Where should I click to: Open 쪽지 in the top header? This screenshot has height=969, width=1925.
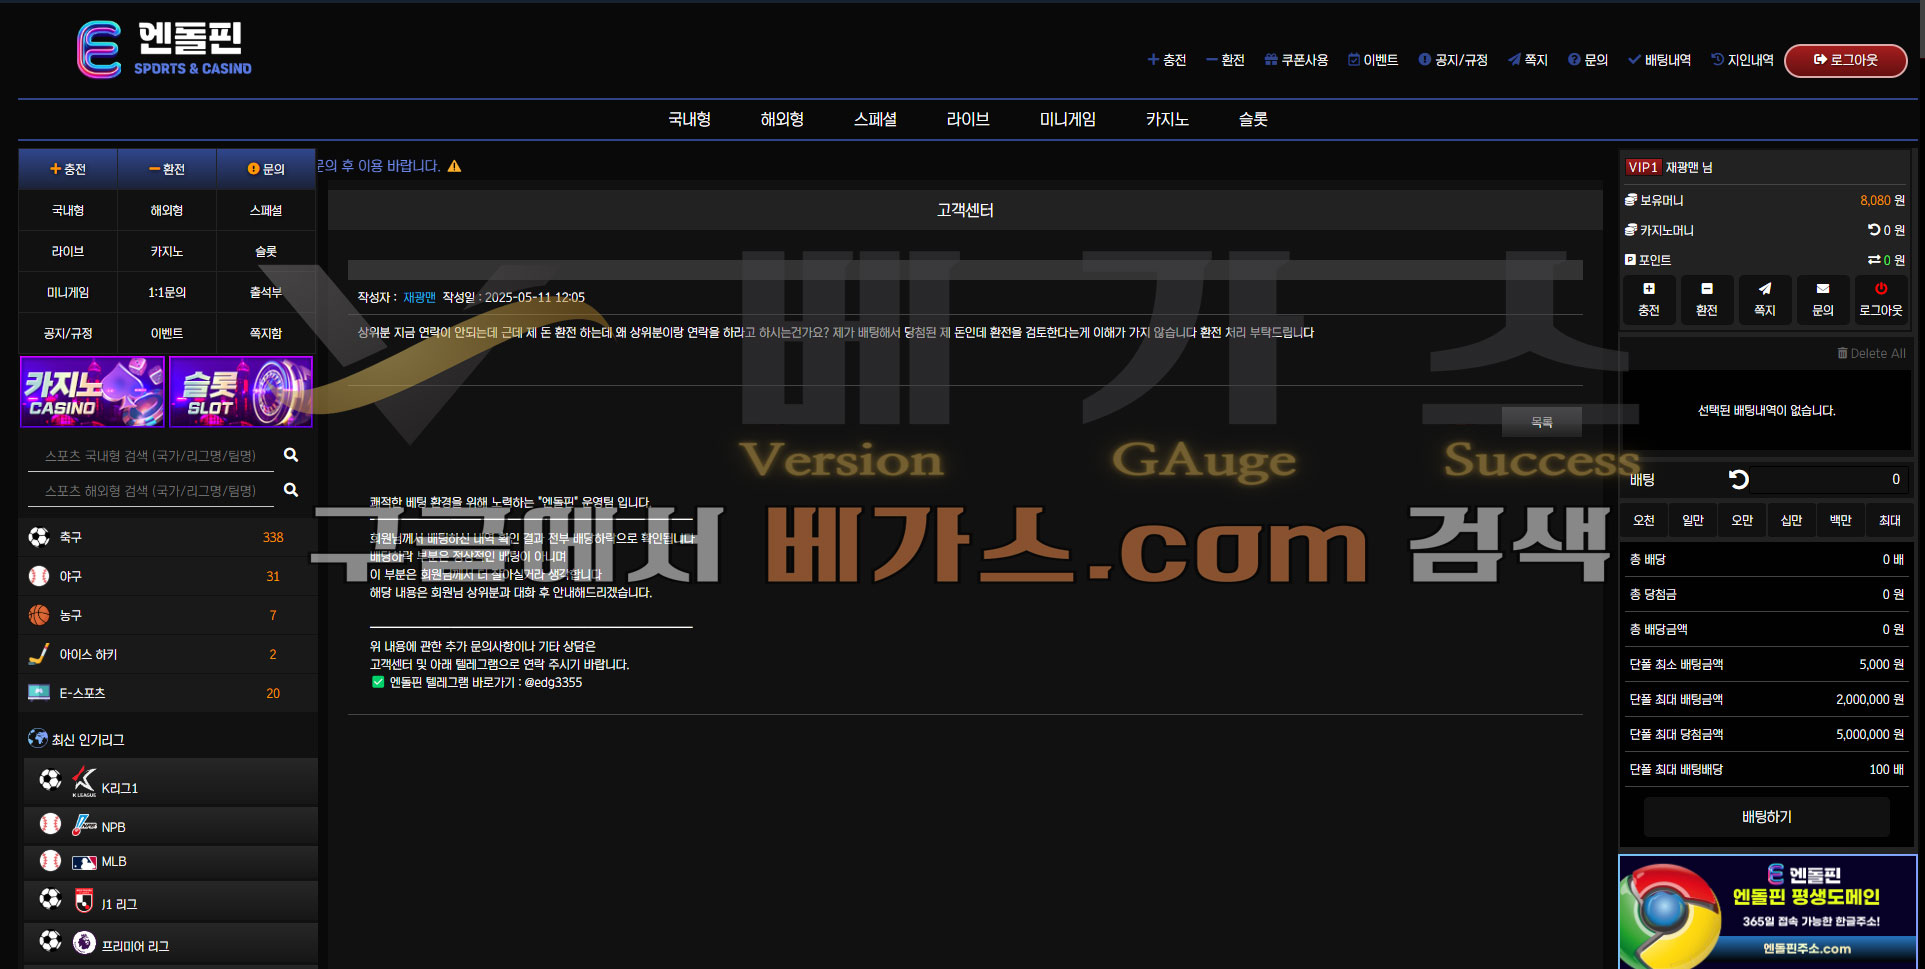1528,60
